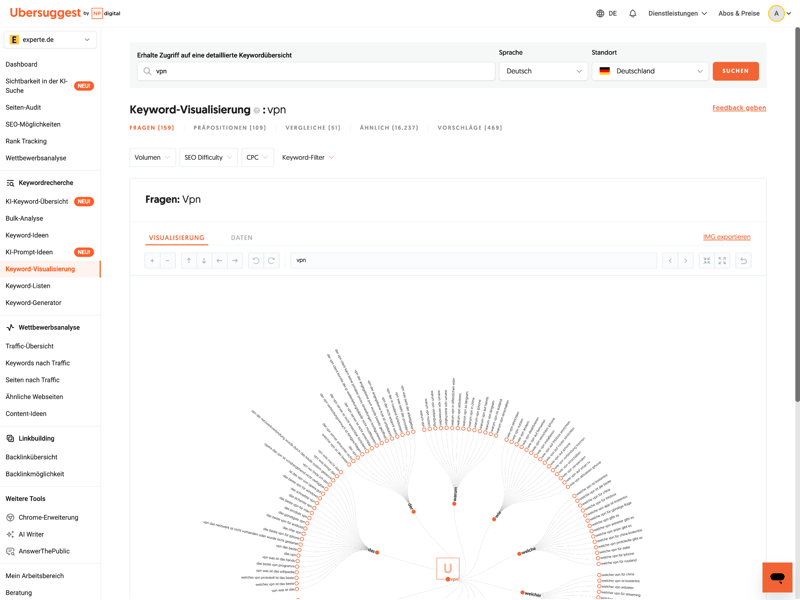Rotate visualization clockwise

click(x=271, y=261)
